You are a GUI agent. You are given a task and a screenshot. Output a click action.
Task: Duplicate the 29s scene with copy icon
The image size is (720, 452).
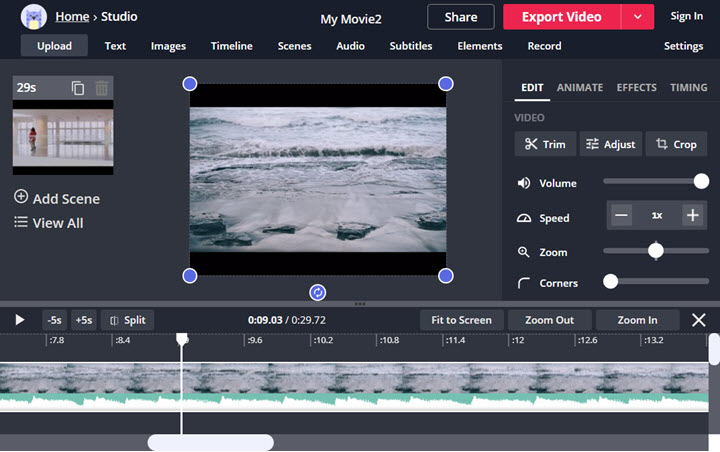(78, 88)
